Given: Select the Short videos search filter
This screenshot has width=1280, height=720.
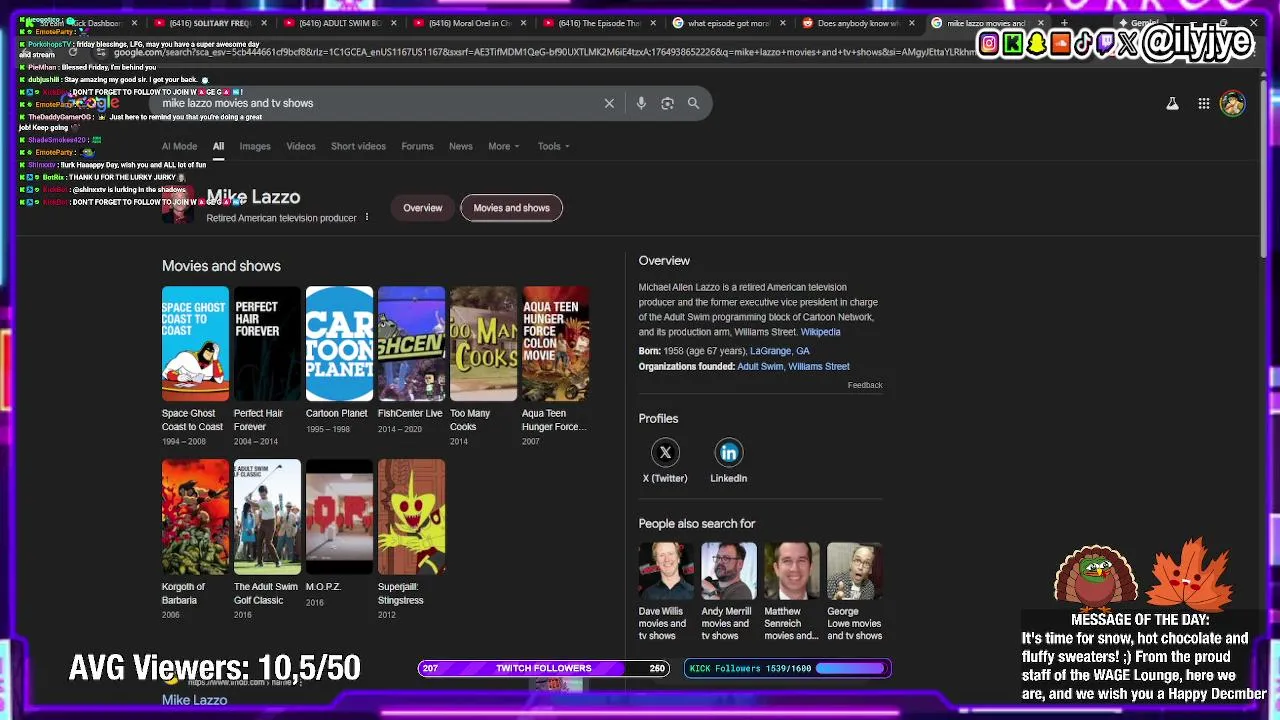Looking at the screenshot, I should click(x=358, y=146).
